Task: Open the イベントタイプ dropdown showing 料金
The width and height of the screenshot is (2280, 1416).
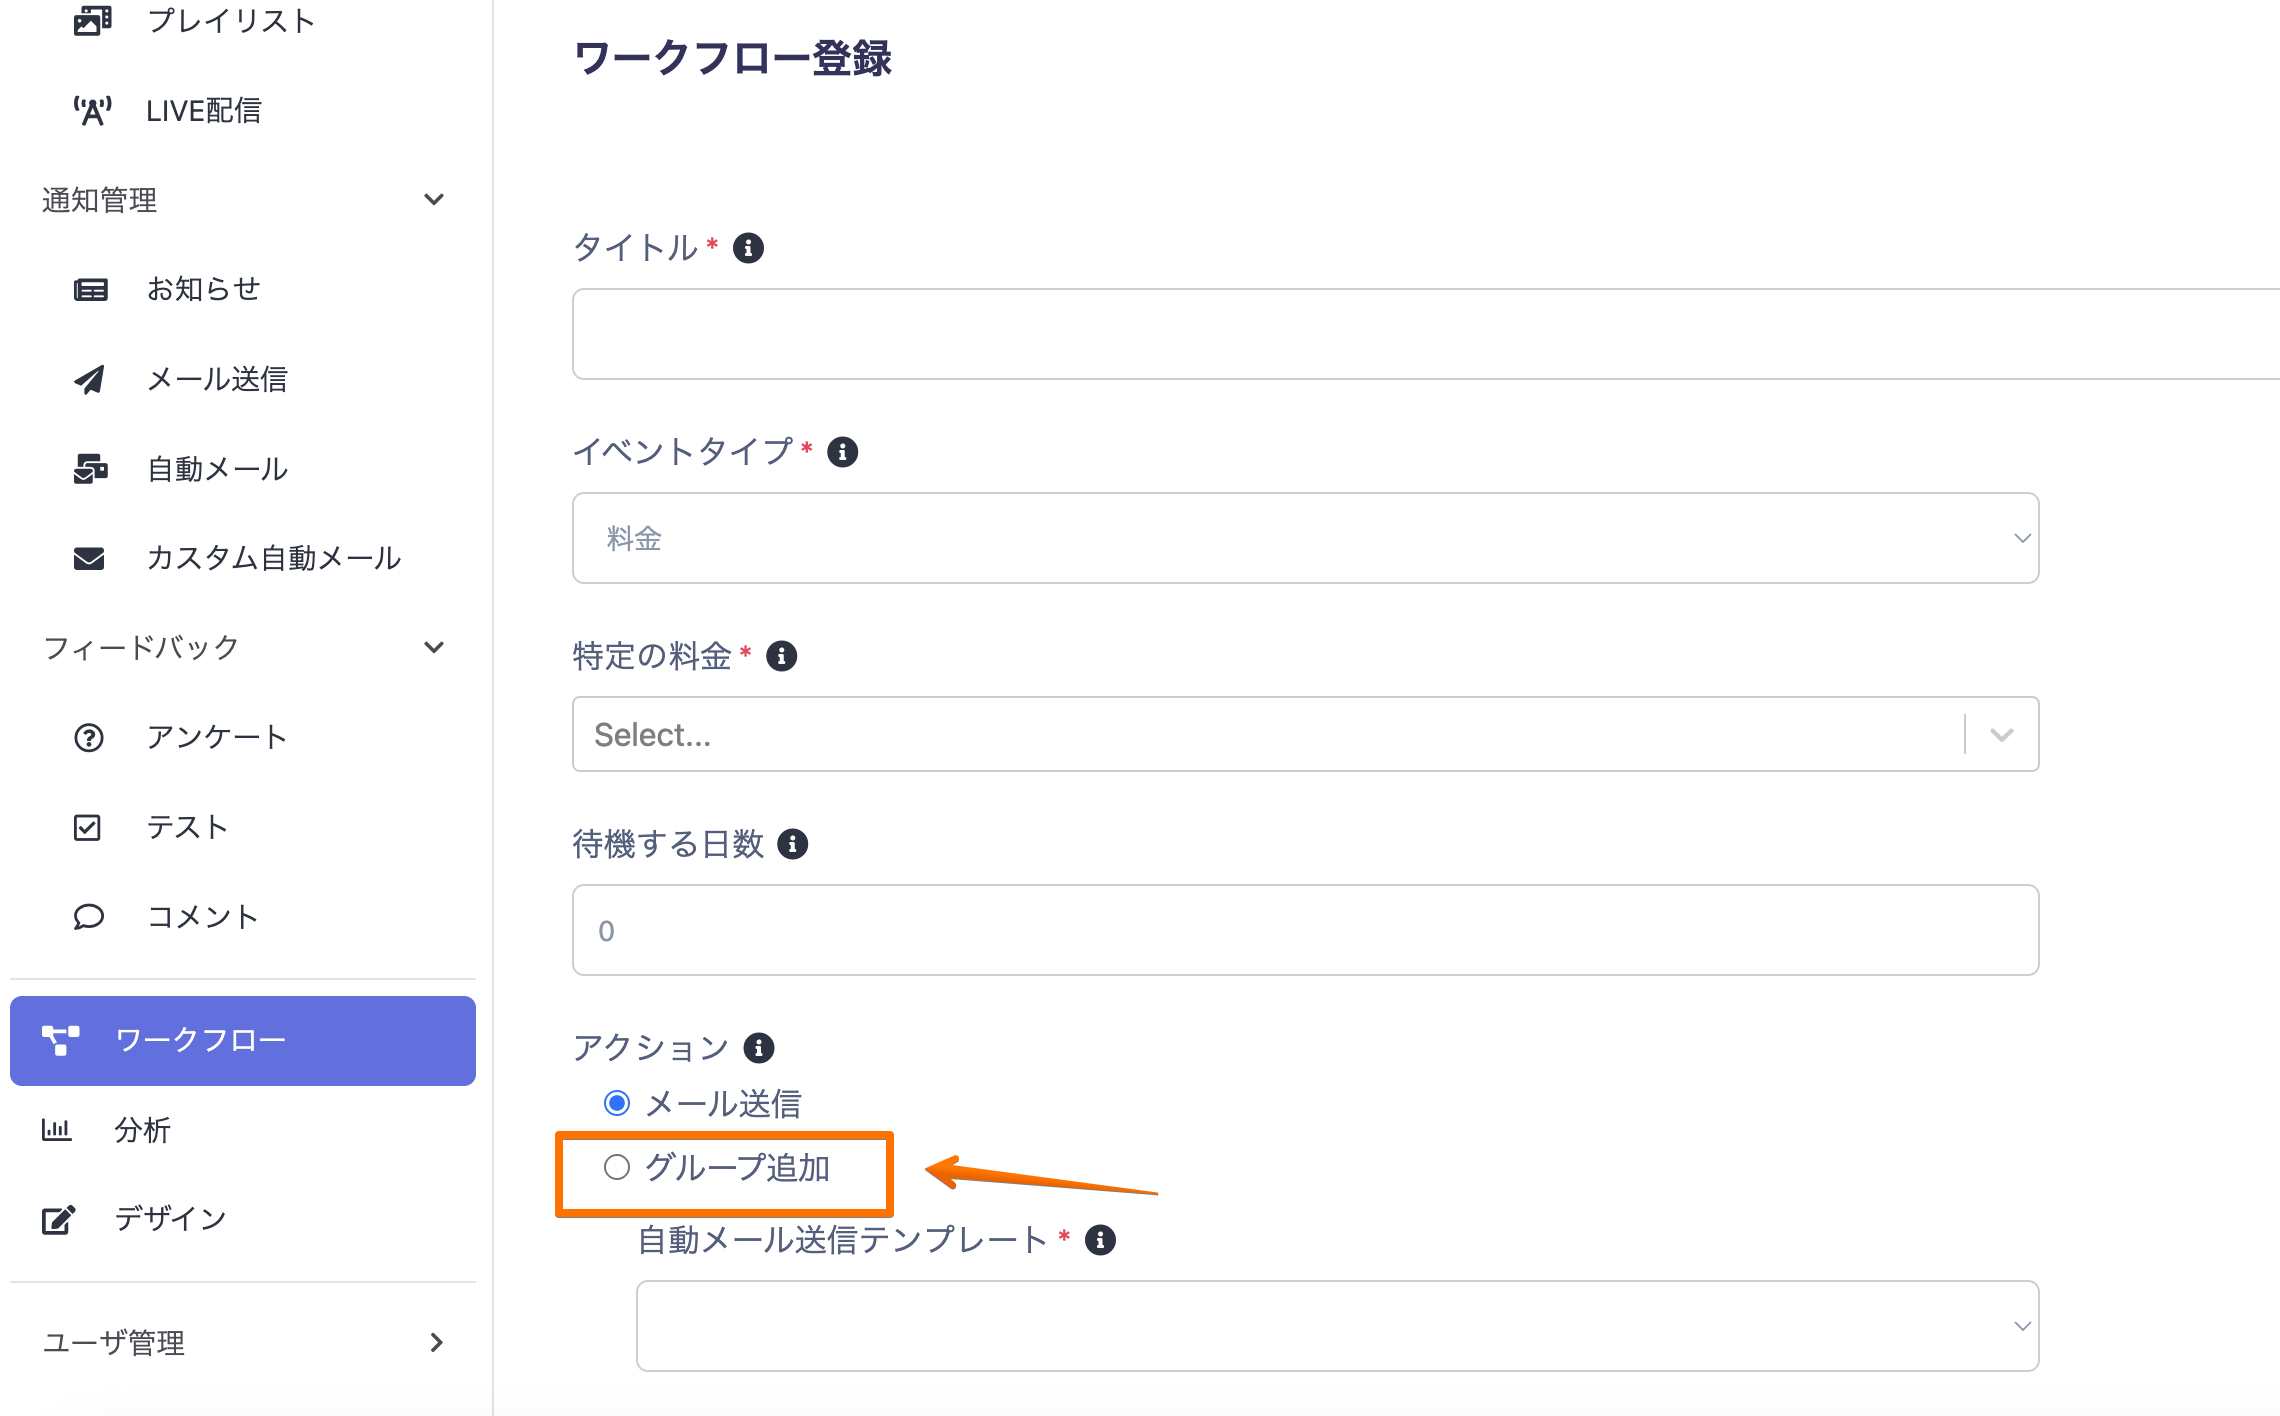Action: (x=1305, y=538)
